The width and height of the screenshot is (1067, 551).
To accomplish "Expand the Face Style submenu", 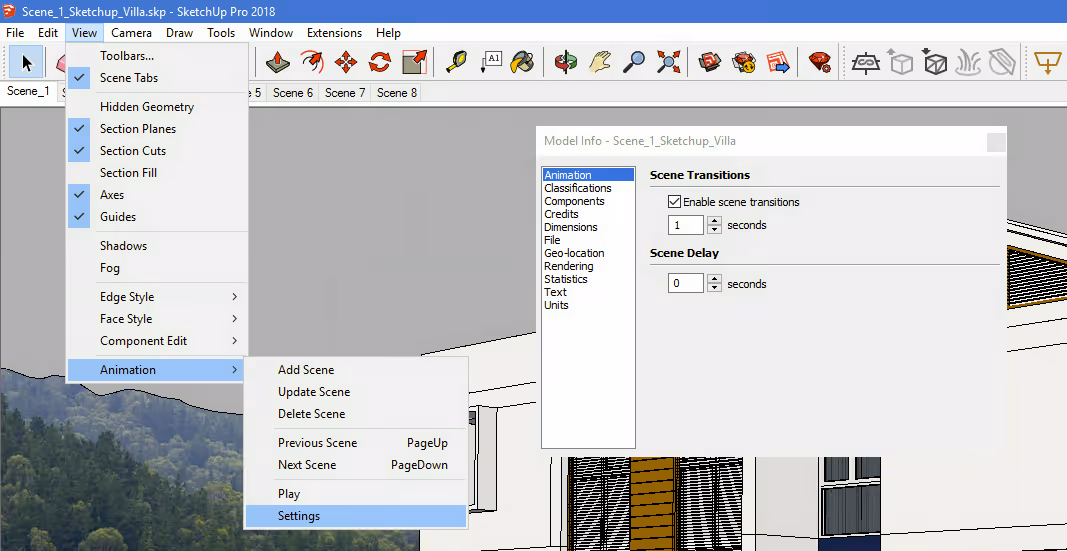I will pyautogui.click(x=157, y=318).
